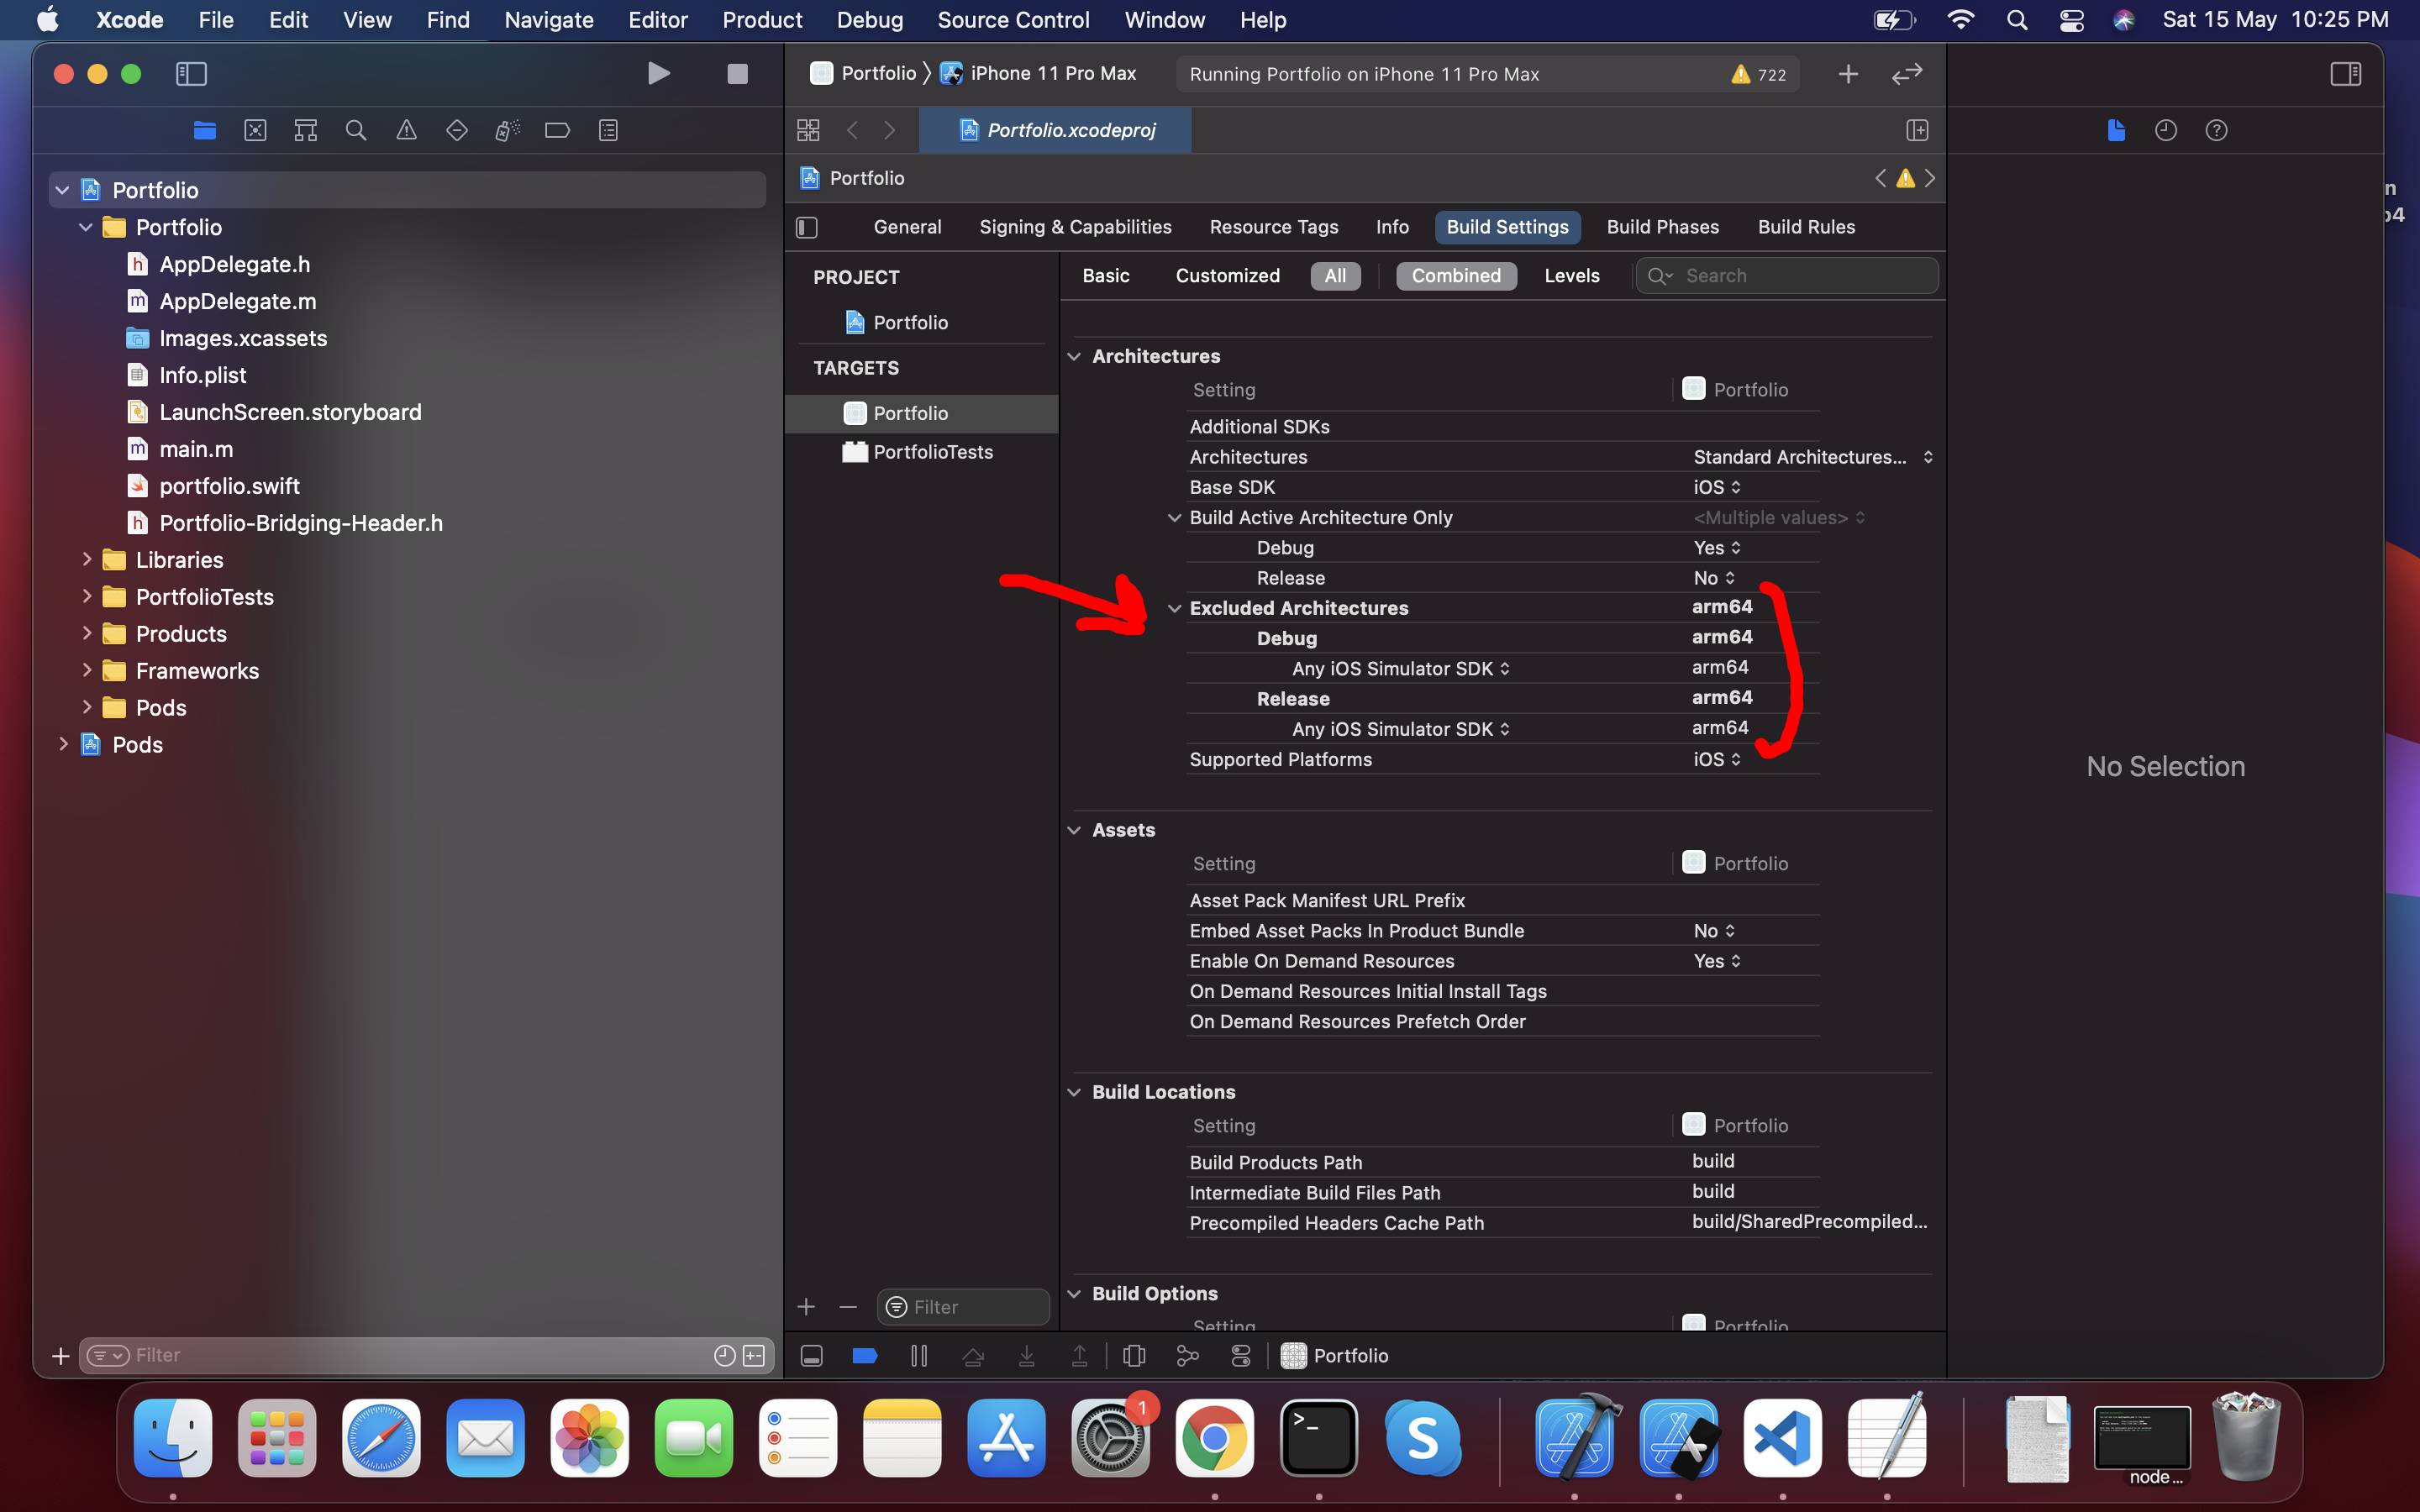
Task: Click the Stop button in toolbar
Action: pos(737,74)
